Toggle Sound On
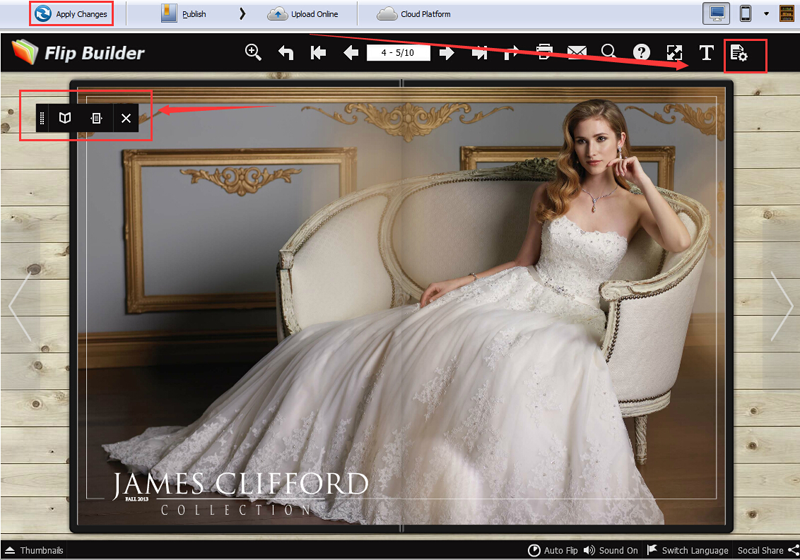This screenshot has height=560, width=800. coord(611,550)
